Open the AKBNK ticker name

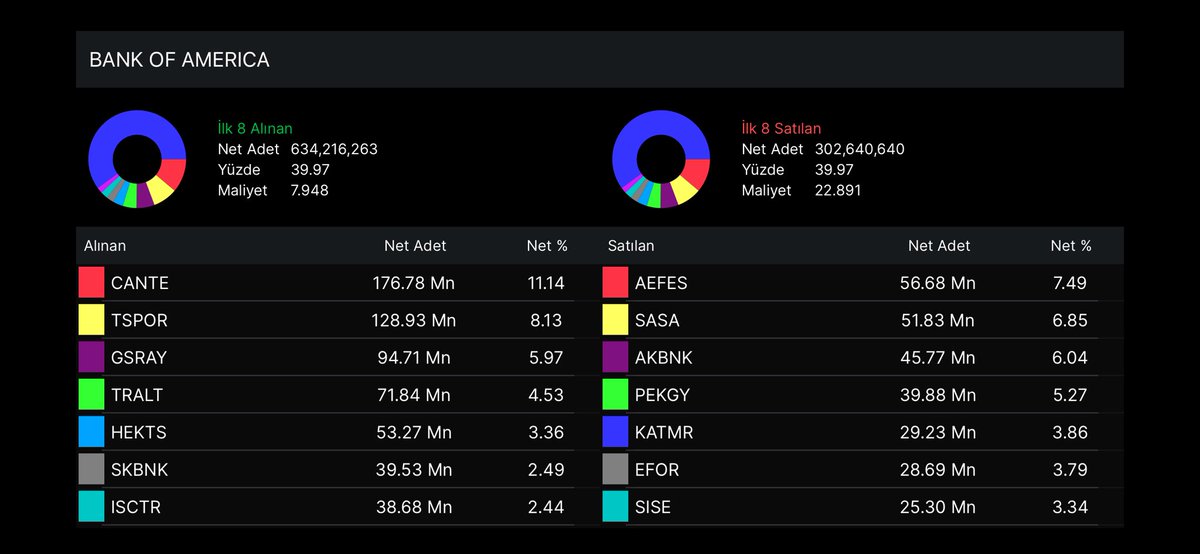(x=664, y=357)
